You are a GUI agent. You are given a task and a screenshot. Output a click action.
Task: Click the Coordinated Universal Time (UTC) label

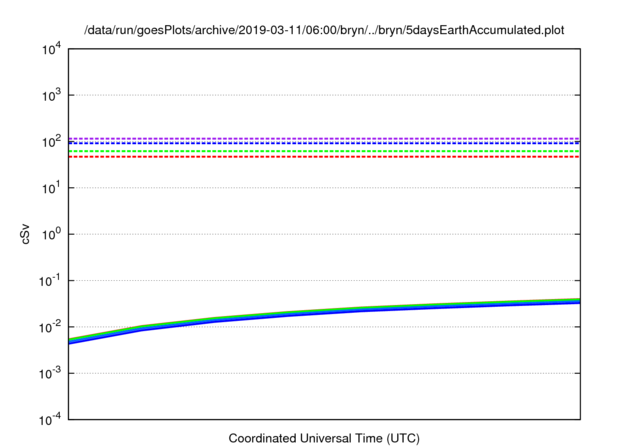click(x=324, y=438)
